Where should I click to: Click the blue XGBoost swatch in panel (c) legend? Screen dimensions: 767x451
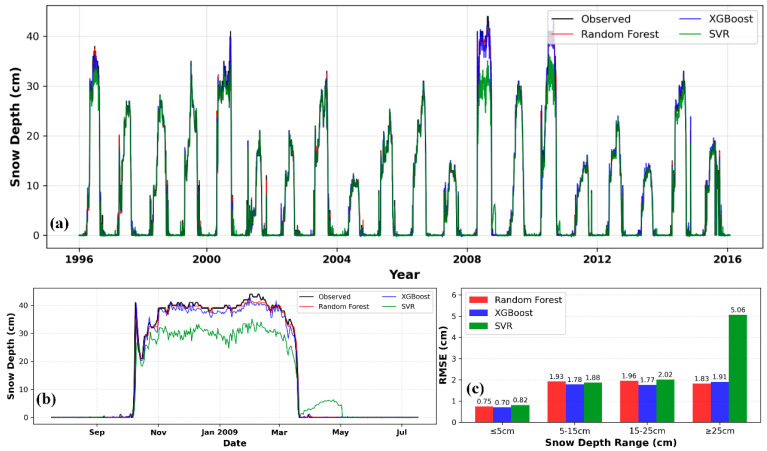coord(478,313)
